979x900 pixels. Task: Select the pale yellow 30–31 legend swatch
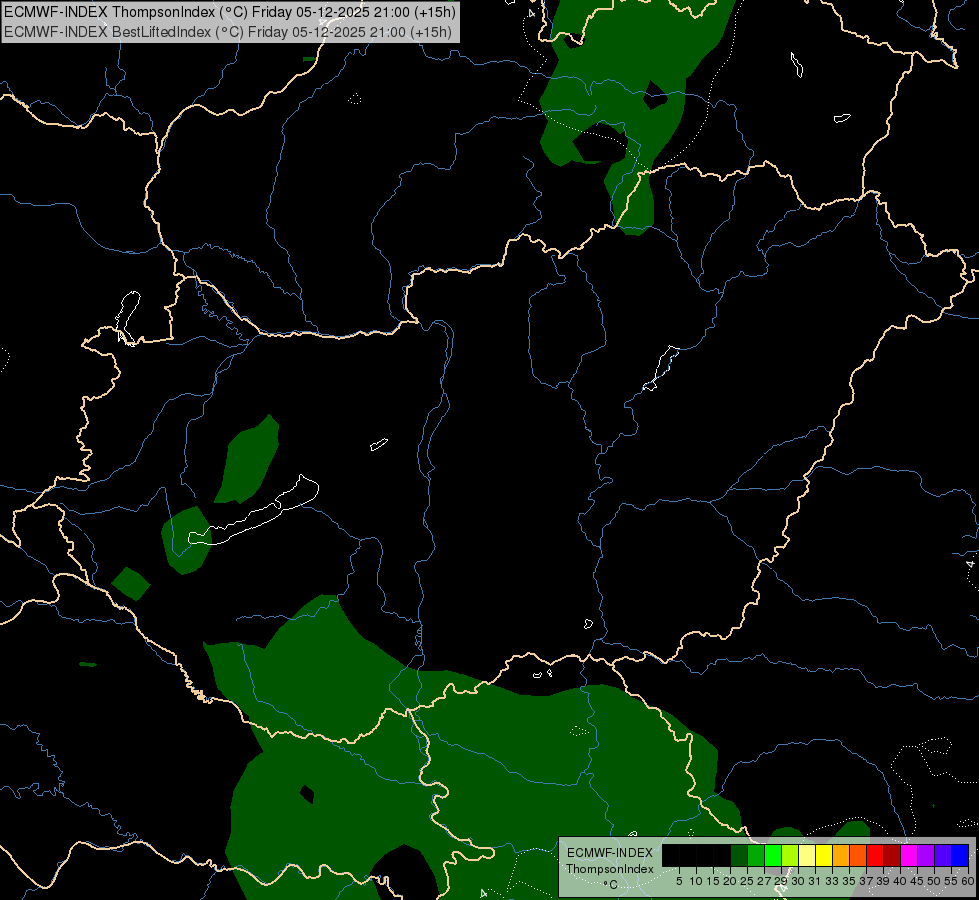click(807, 855)
